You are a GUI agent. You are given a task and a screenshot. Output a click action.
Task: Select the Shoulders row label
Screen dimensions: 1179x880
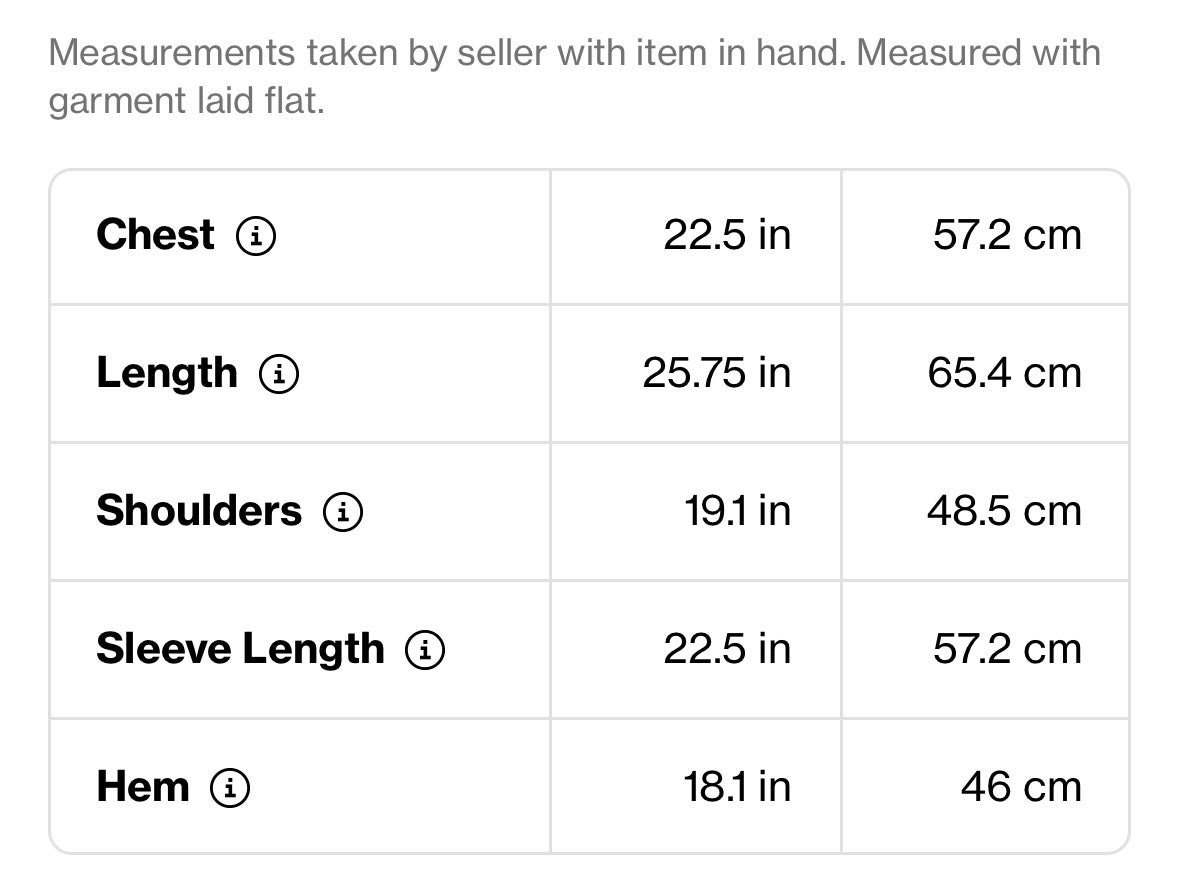[199, 511]
